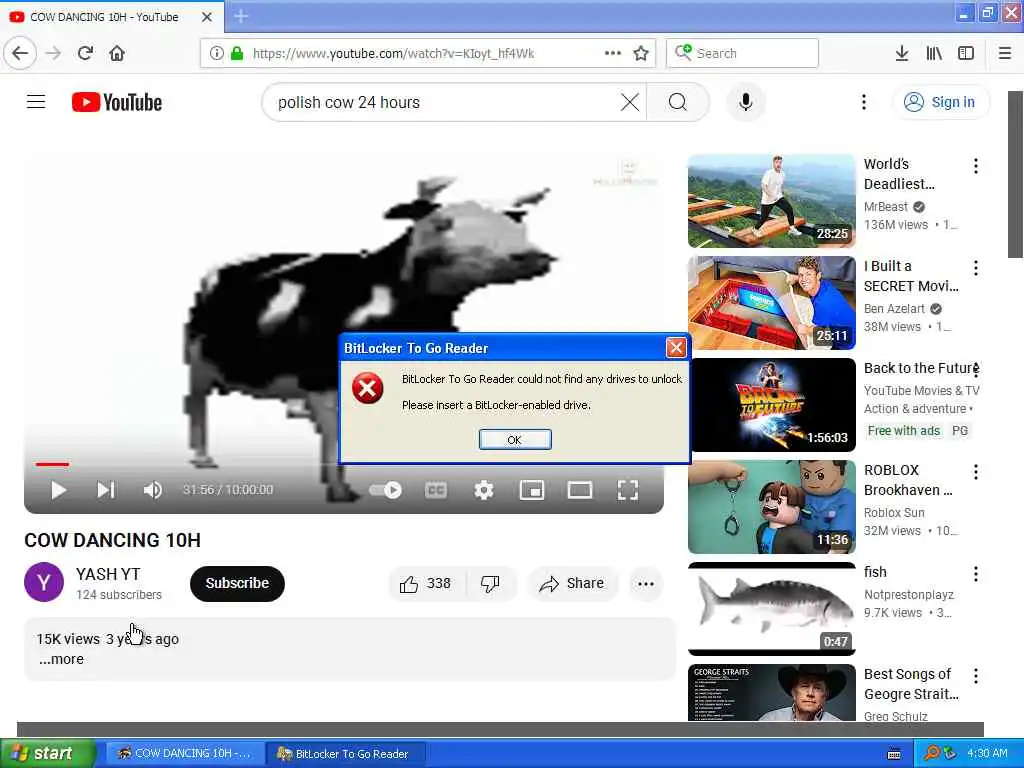The image size is (1024, 768).
Task: Toggle the autoplay switch in player
Action: point(385,490)
